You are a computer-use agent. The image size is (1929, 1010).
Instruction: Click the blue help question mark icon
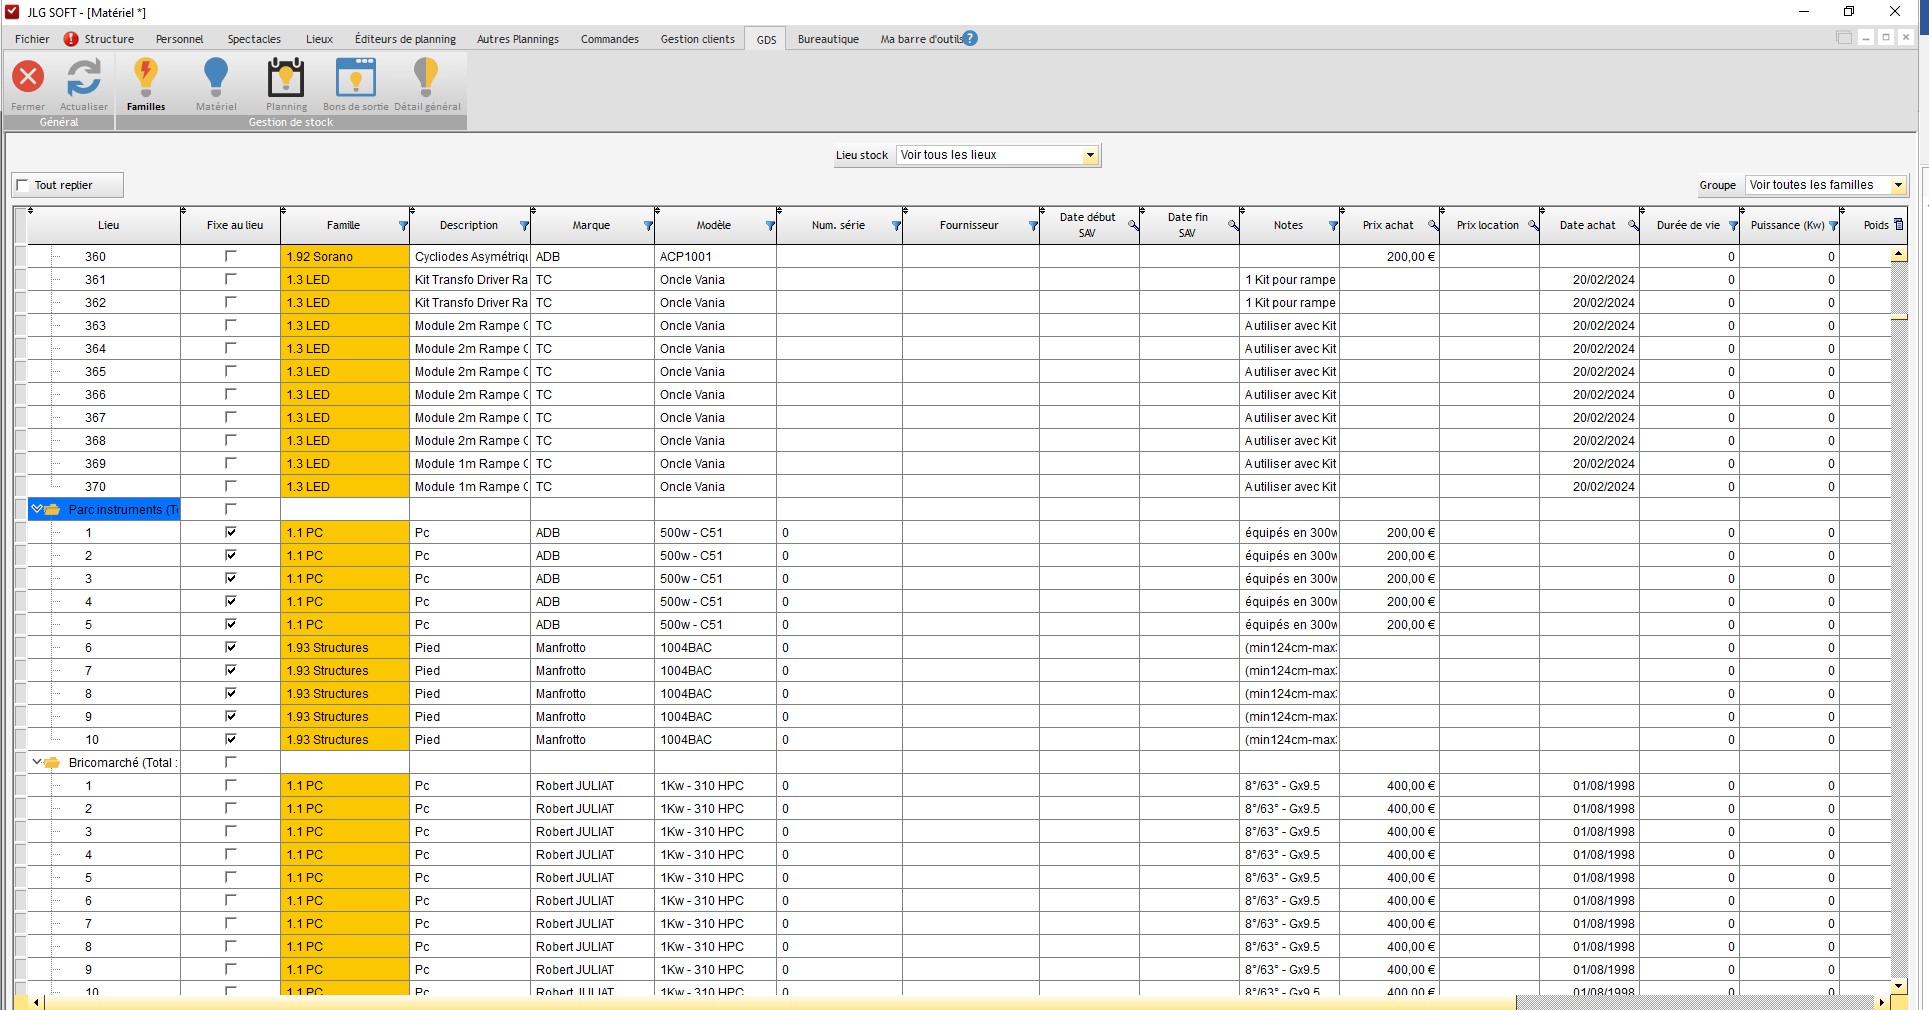coord(970,38)
